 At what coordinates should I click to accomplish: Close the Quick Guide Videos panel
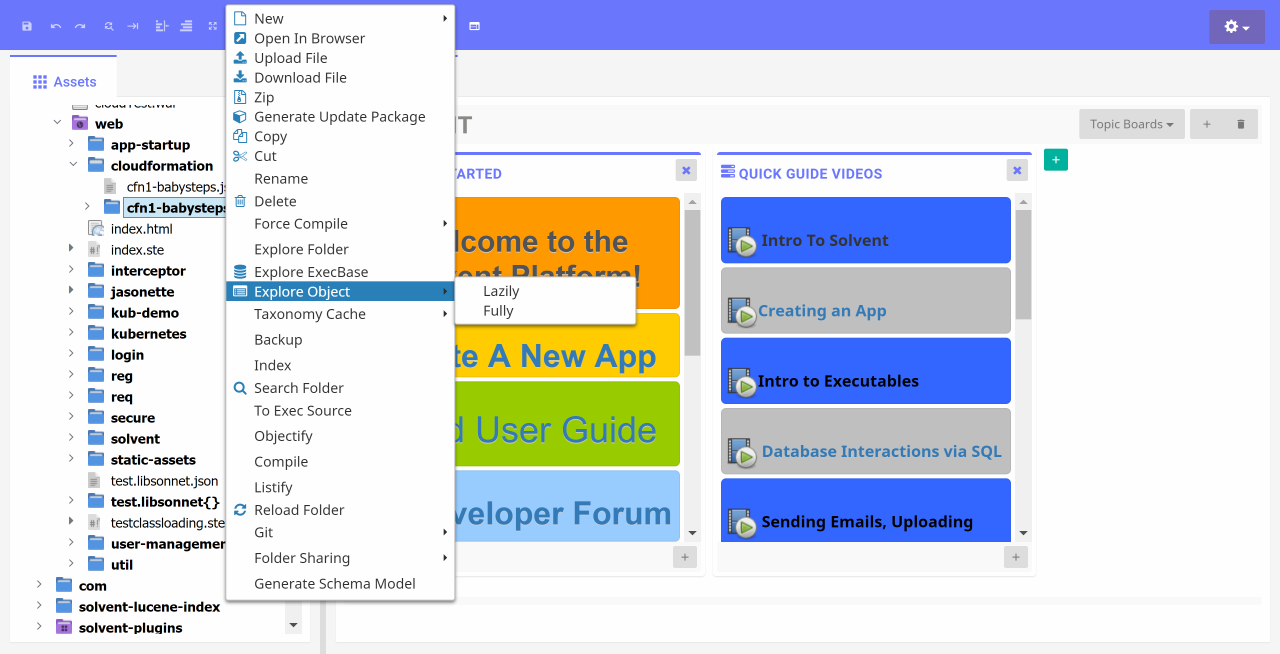point(1017,171)
